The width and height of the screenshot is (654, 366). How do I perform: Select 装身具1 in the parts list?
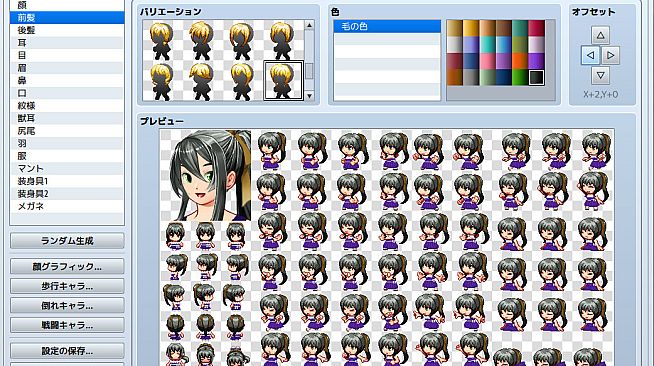67,181
